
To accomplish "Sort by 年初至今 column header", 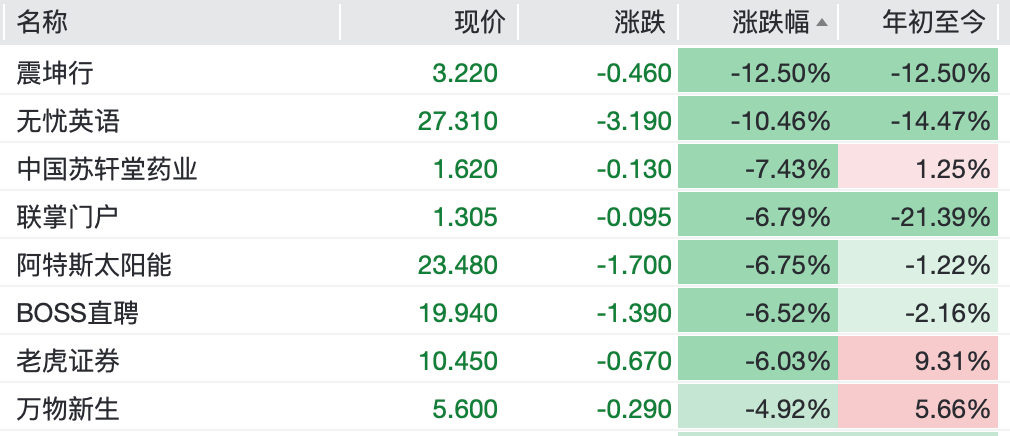I will [x=933, y=22].
